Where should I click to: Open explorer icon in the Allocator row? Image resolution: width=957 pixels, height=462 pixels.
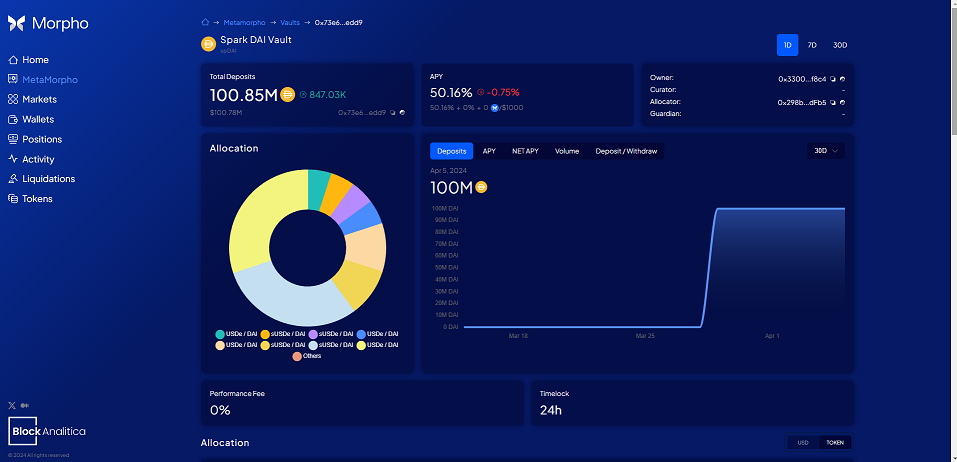click(x=842, y=103)
